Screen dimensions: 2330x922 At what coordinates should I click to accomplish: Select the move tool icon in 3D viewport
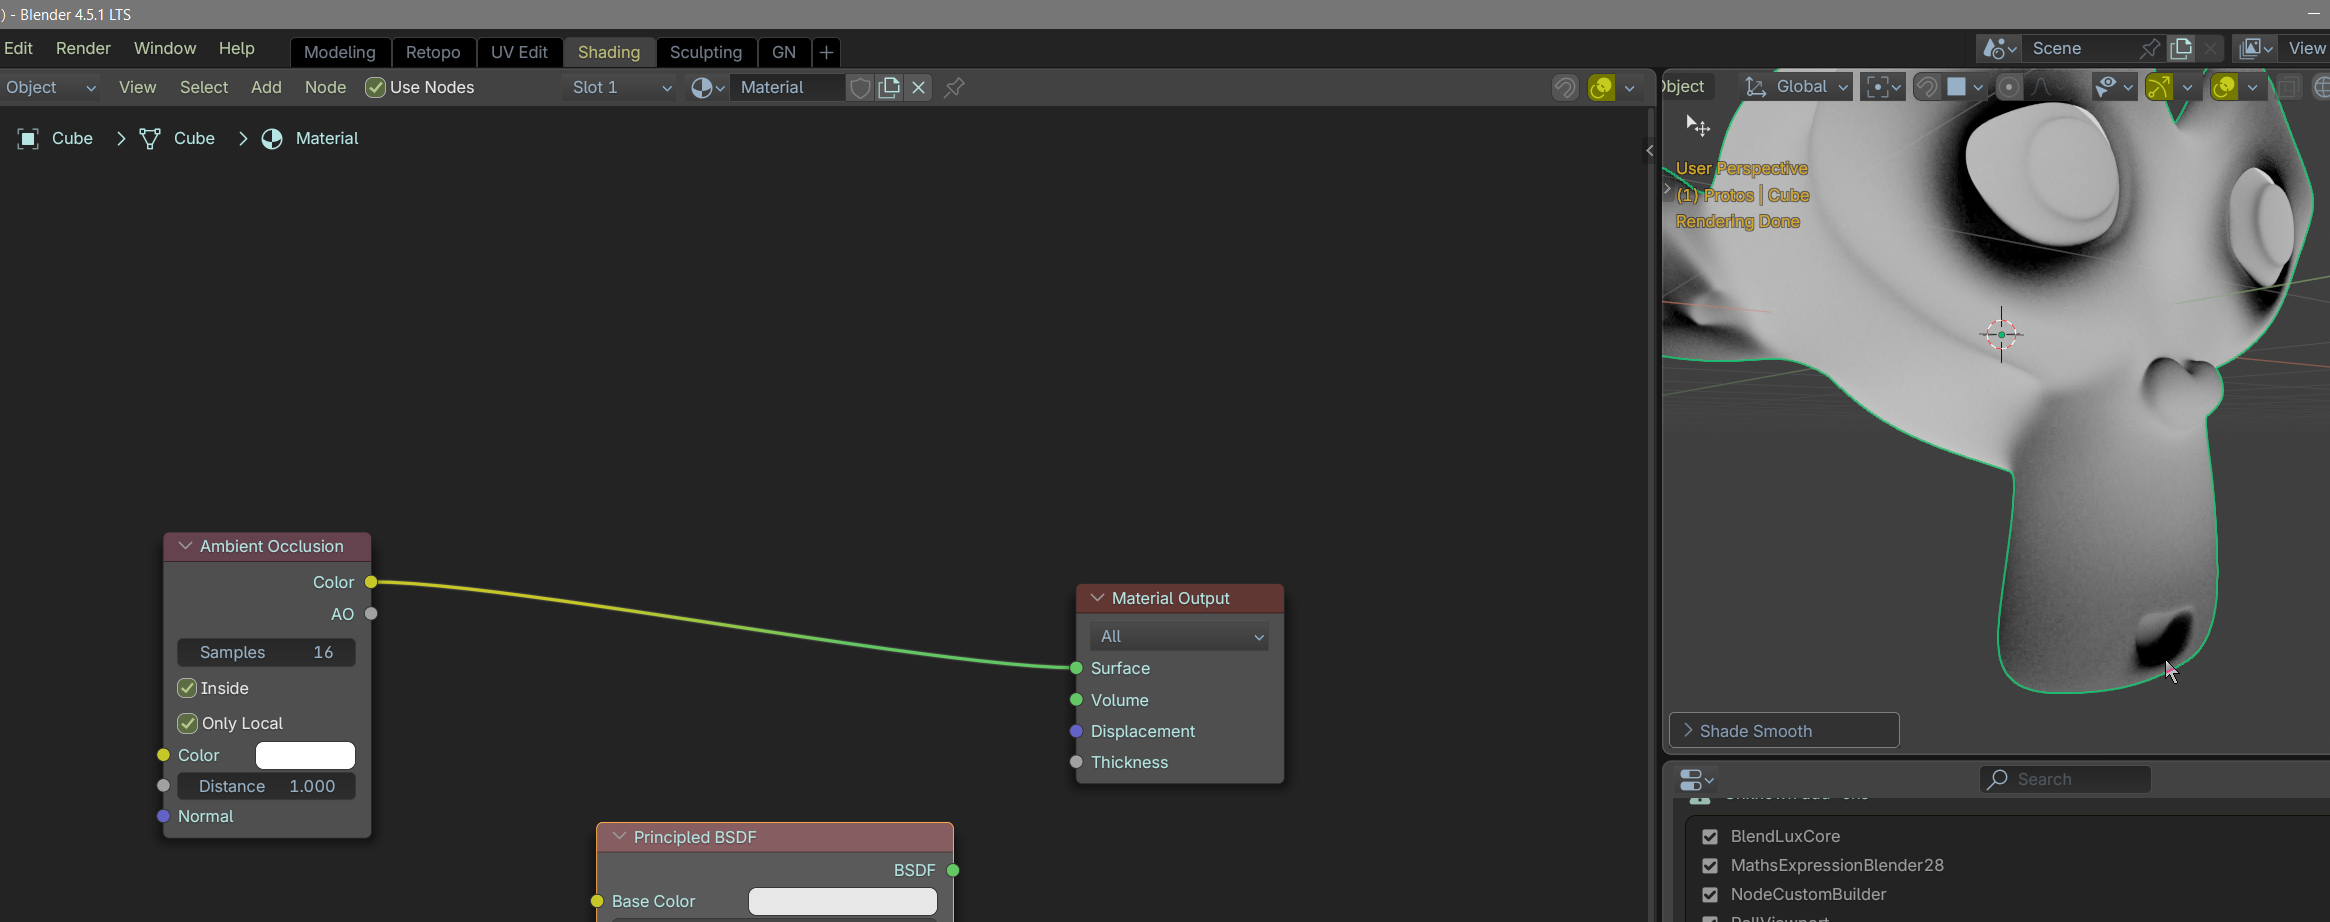(1698, 126)
